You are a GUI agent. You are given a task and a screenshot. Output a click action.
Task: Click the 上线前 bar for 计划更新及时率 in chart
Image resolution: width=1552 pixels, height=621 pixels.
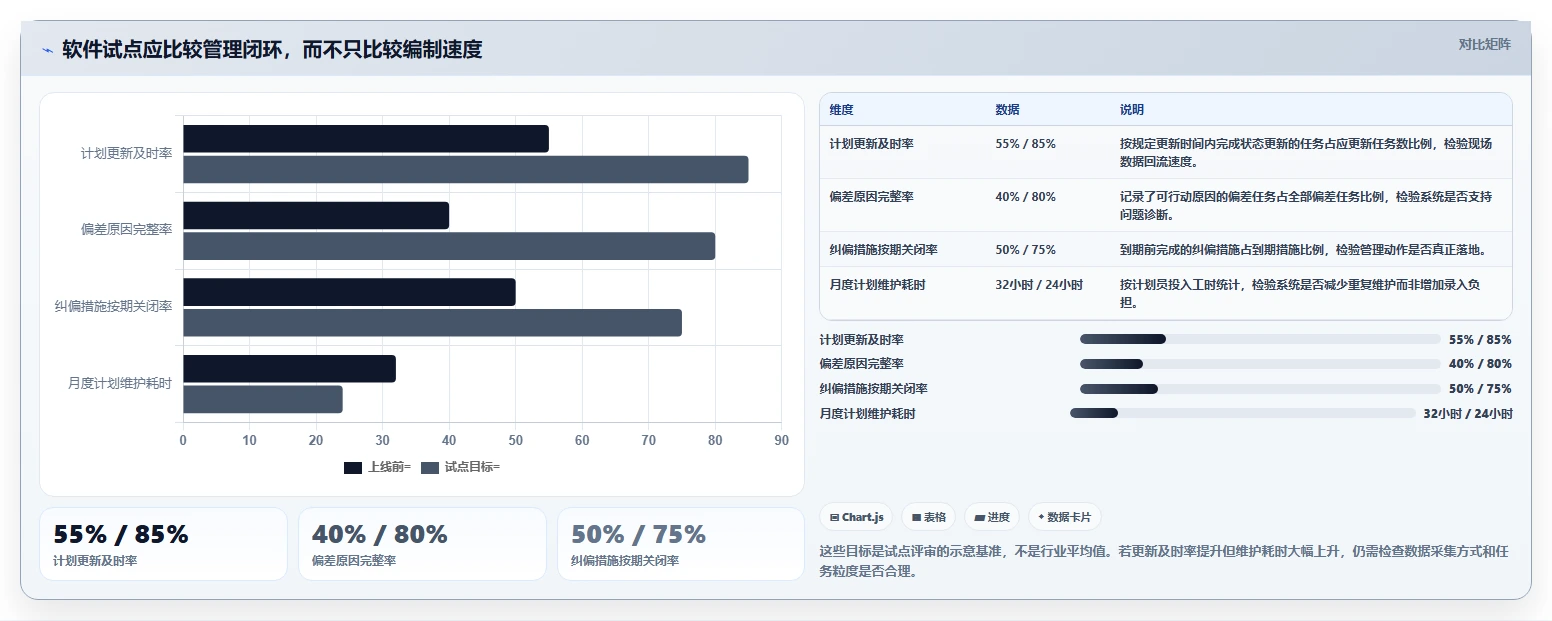[366, 139]
